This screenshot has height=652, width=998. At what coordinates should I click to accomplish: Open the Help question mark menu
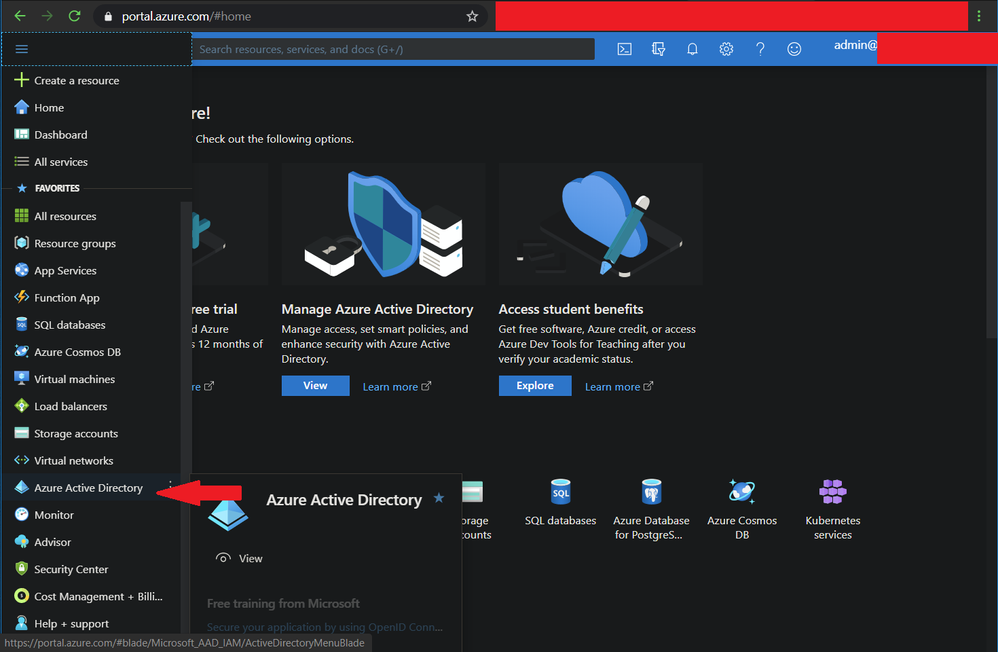[x=760, y=49]
